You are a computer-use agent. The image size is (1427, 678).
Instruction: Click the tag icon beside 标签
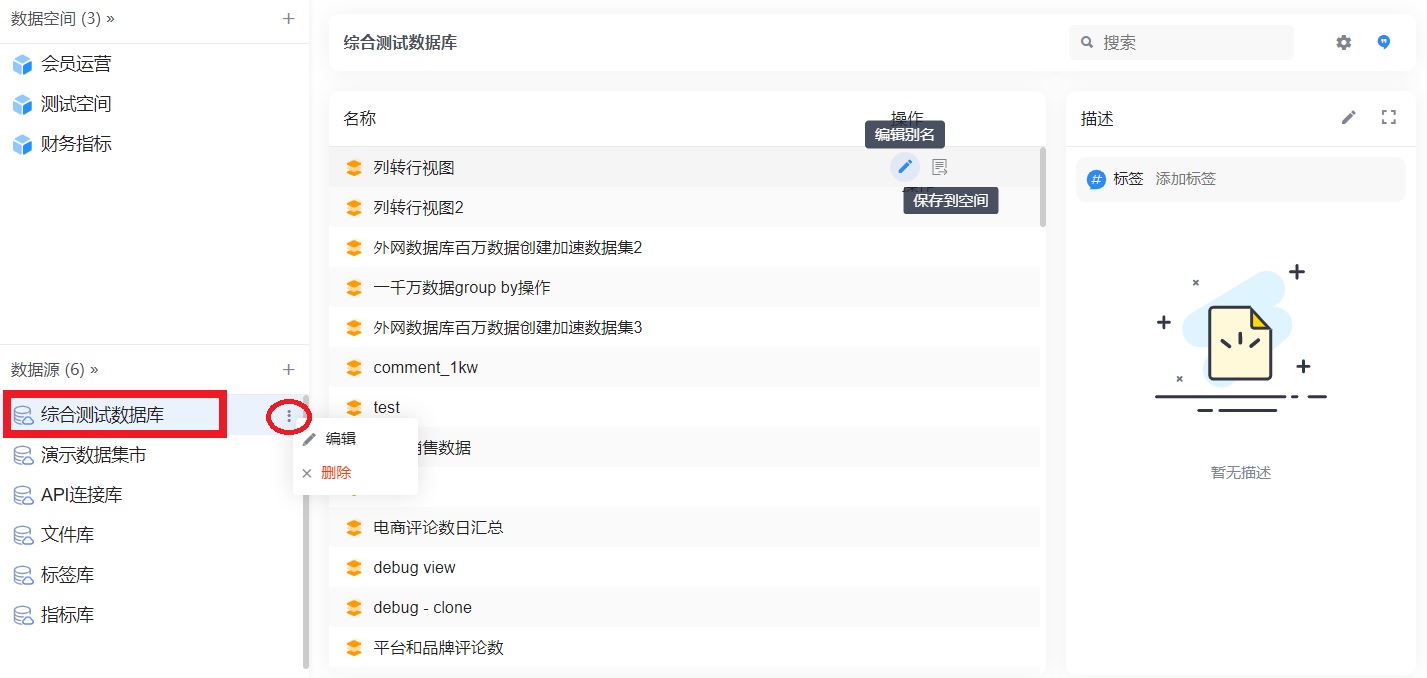click(1097, 179)
